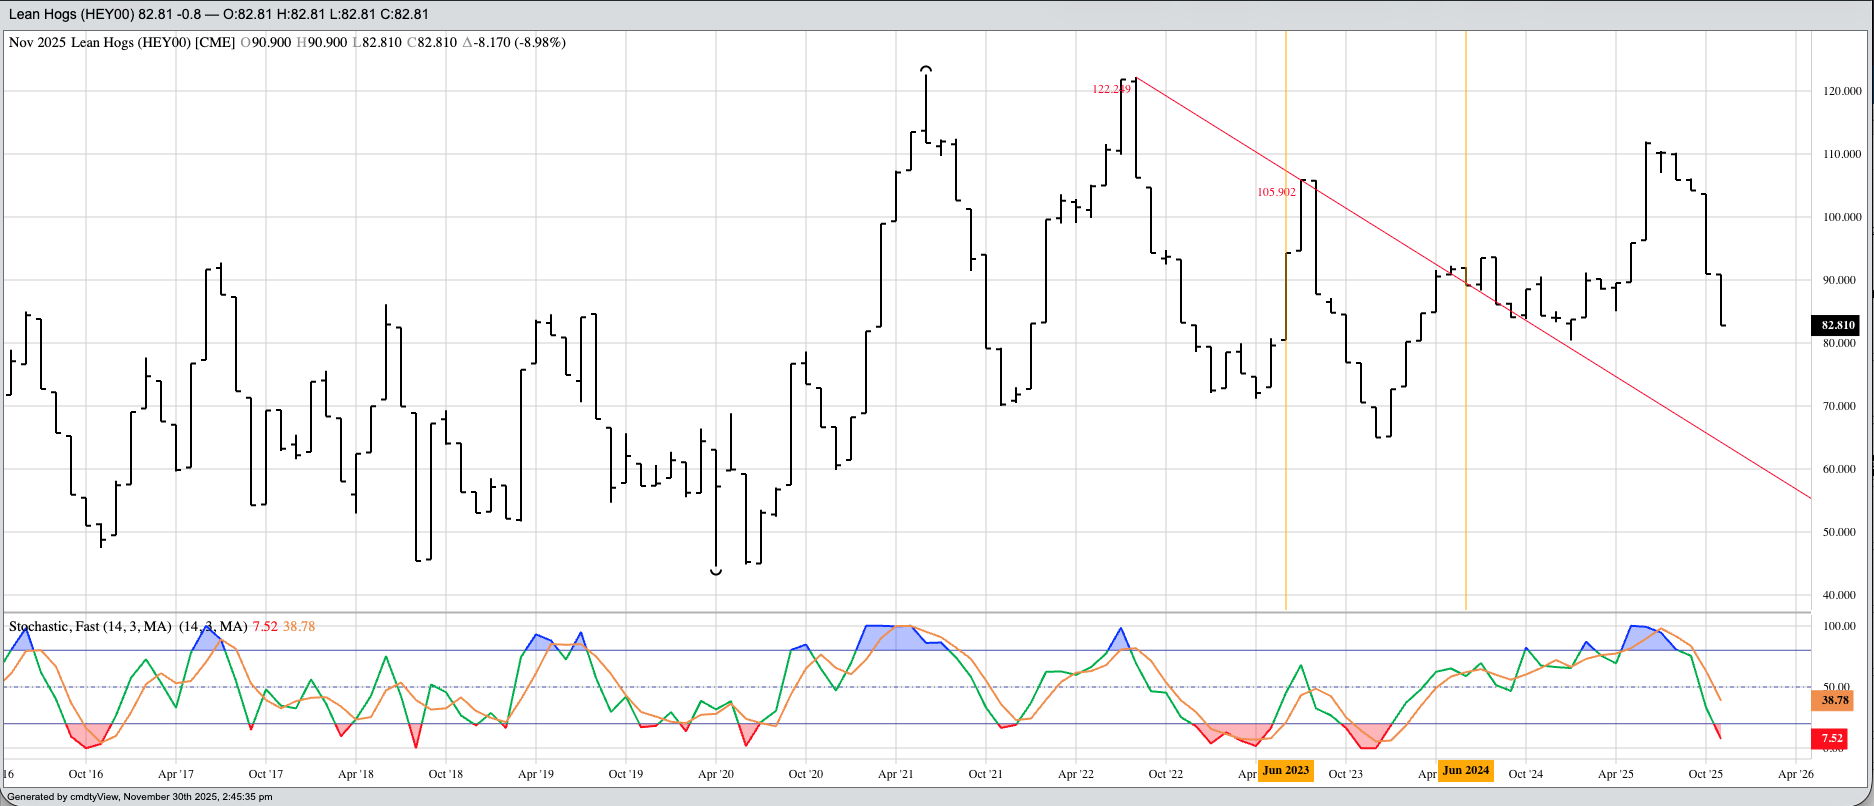Click the [CME] exchange label
This screenshot has width=1874, height=806.
point(215,43)
